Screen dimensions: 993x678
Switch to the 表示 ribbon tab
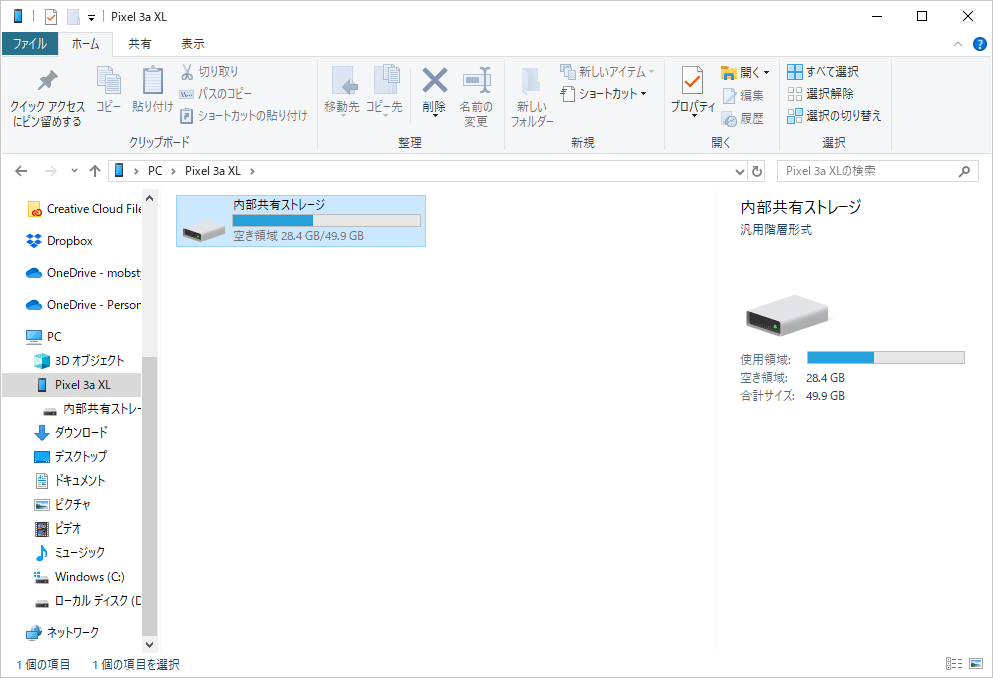click(x=193, y=44)
